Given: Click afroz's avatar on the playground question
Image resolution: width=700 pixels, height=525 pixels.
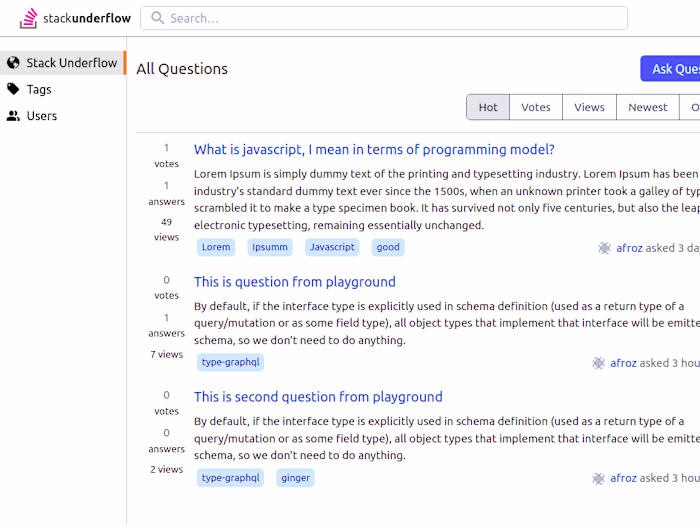Looking at the screenshot, I should [x=598, y=363].
